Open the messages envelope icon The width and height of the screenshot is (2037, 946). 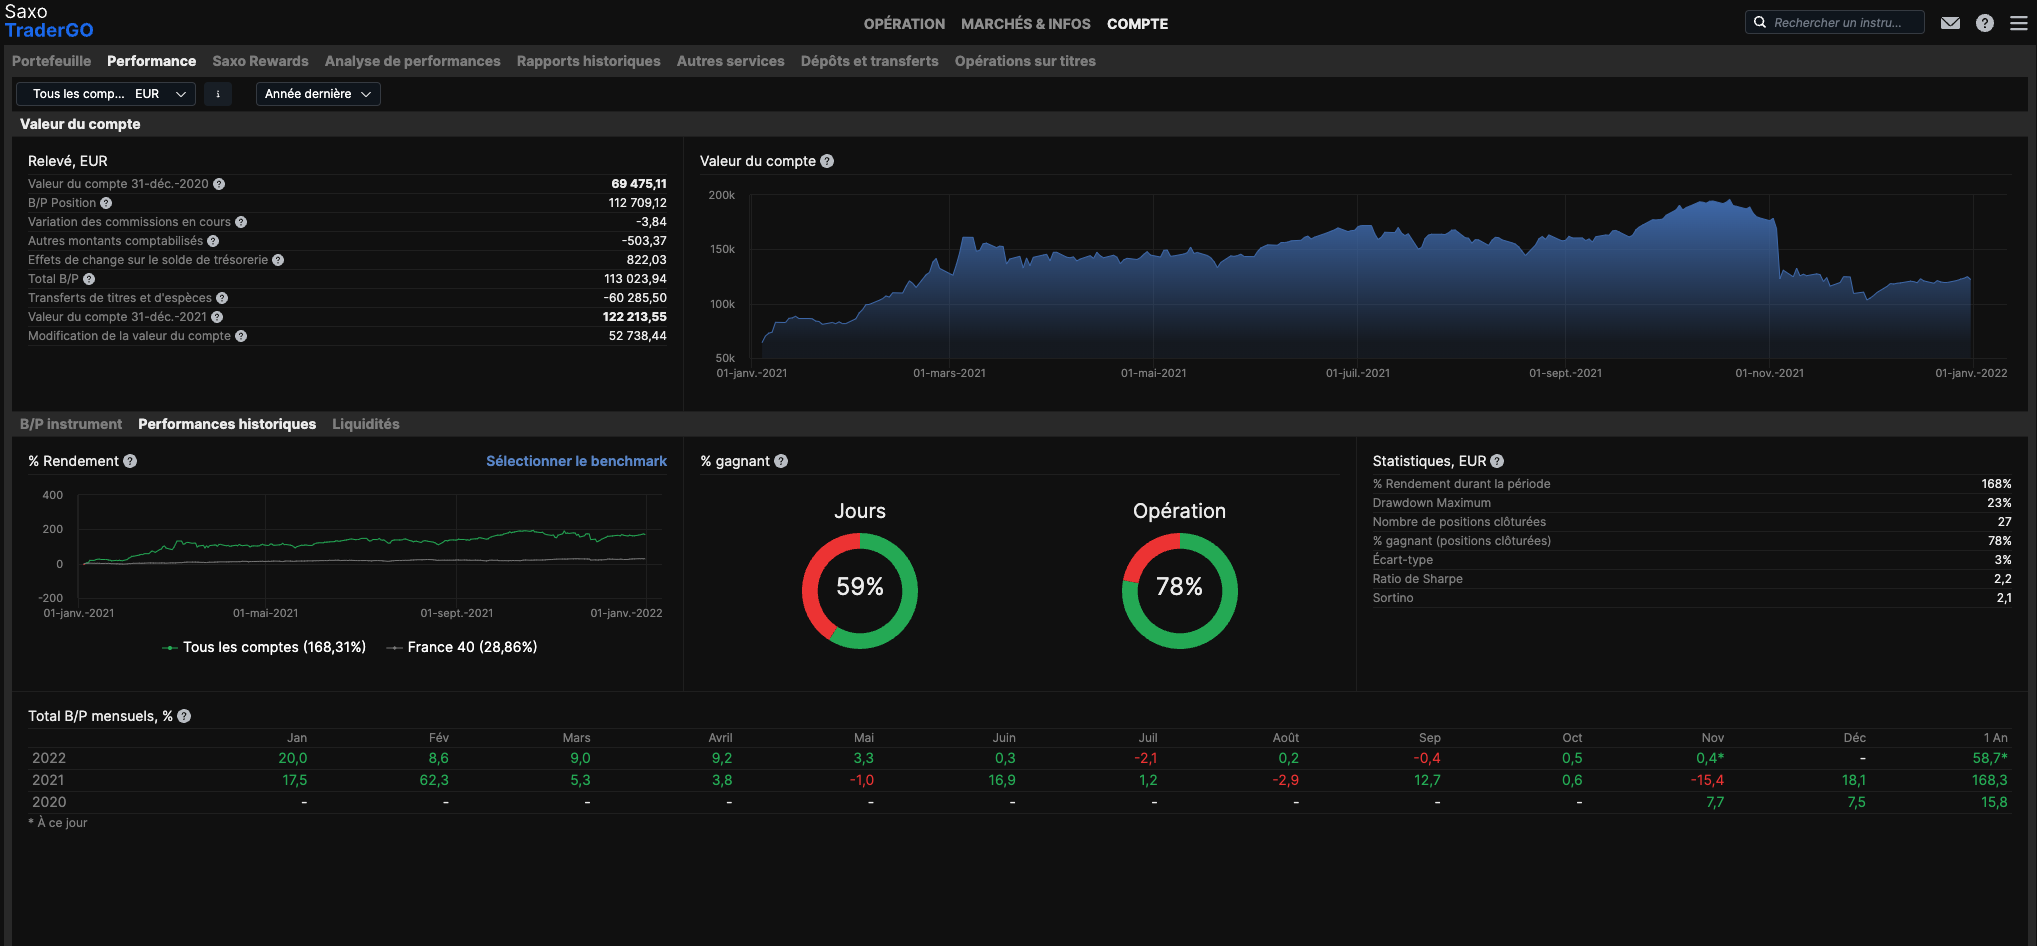point(1950,23)
